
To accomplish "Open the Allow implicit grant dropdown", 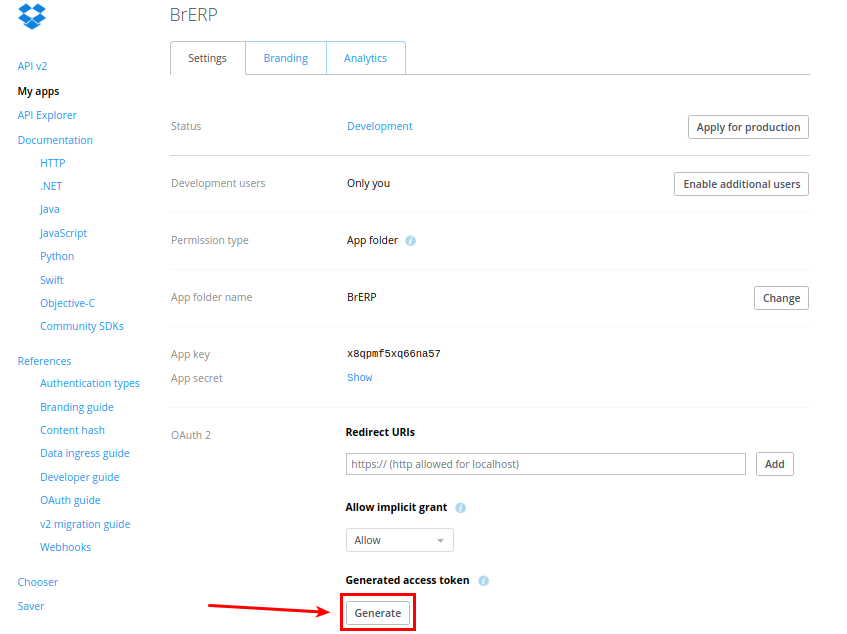I will [x=399, y=540].
